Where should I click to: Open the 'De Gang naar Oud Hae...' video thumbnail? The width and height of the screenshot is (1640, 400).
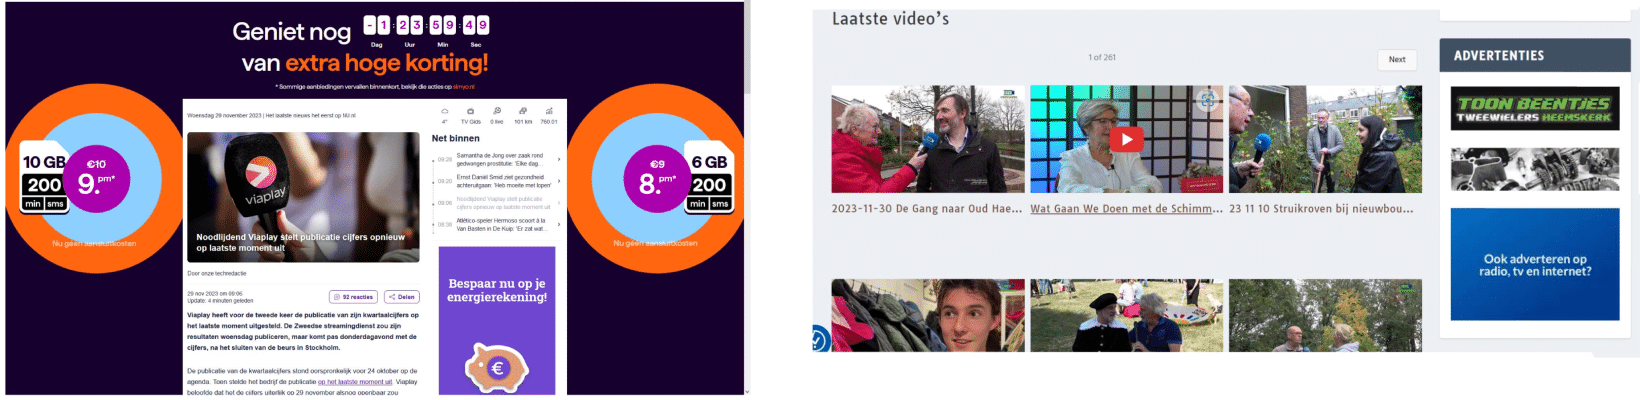[x=928, y=139]
